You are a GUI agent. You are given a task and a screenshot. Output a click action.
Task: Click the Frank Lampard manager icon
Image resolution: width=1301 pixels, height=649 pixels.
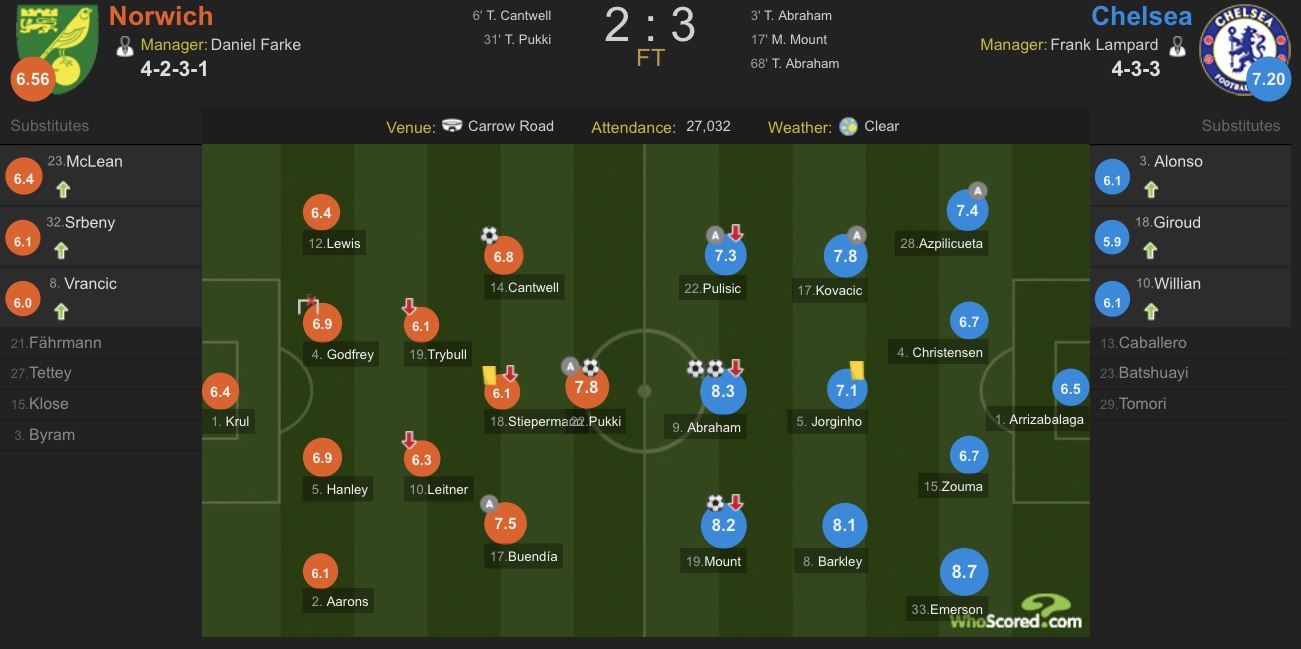coord(1177,45)
